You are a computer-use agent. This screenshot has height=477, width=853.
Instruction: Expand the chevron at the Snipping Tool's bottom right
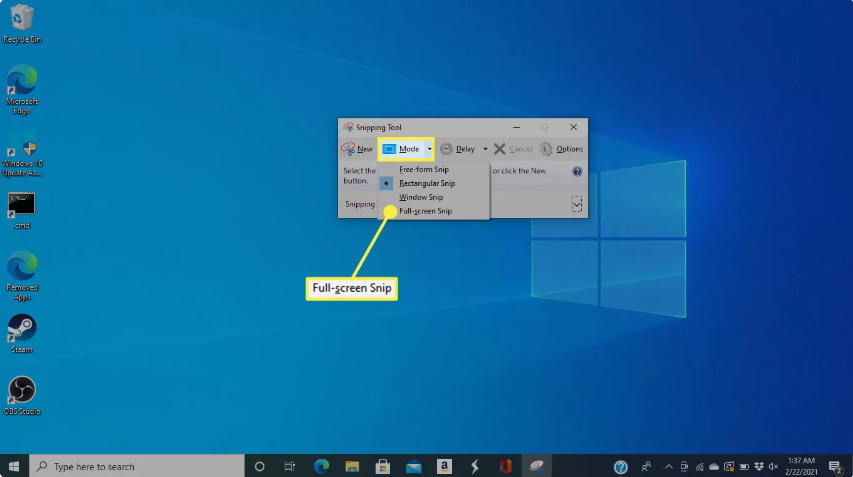pyautogui.click(x=577, y=204)
